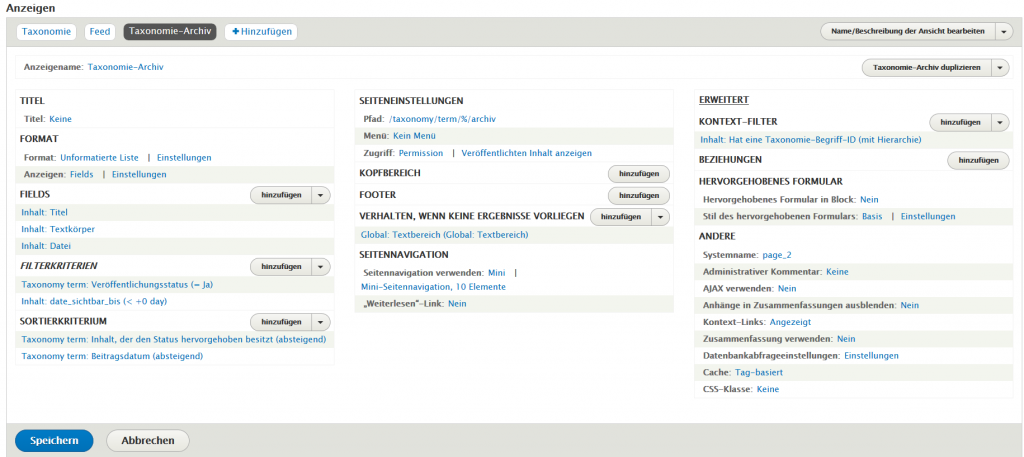This screenshot has height=457, width=1024.
Task: Expand dropdown arrow beside Kontext-Filter hinzufügen
Action: pyautogui.click(x=1000, y=122)
